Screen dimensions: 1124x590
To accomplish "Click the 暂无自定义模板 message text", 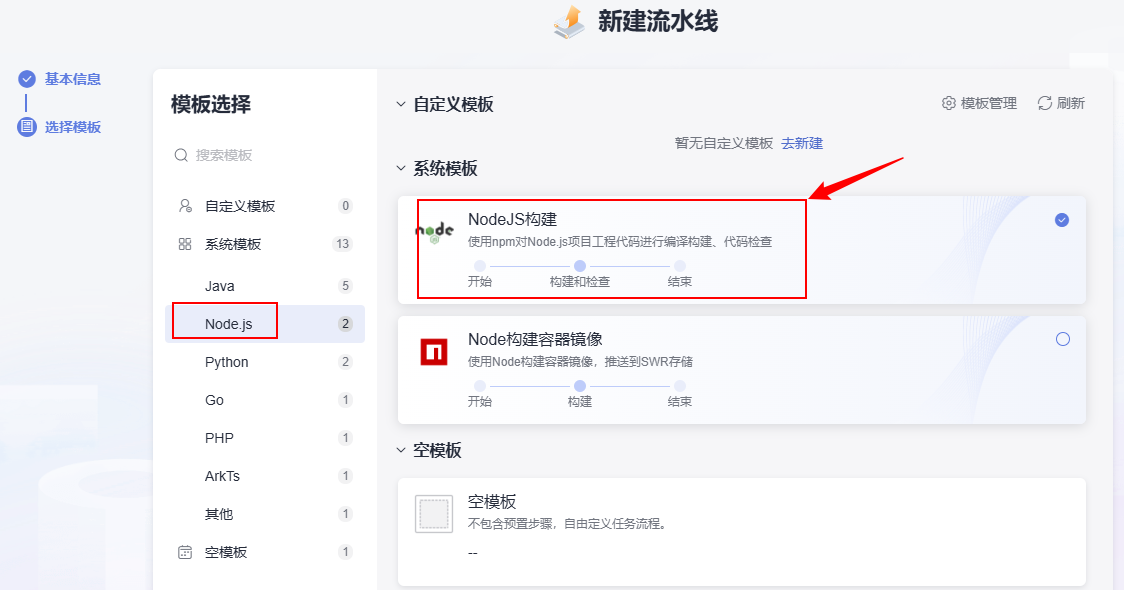I will [x=723, y=143].
